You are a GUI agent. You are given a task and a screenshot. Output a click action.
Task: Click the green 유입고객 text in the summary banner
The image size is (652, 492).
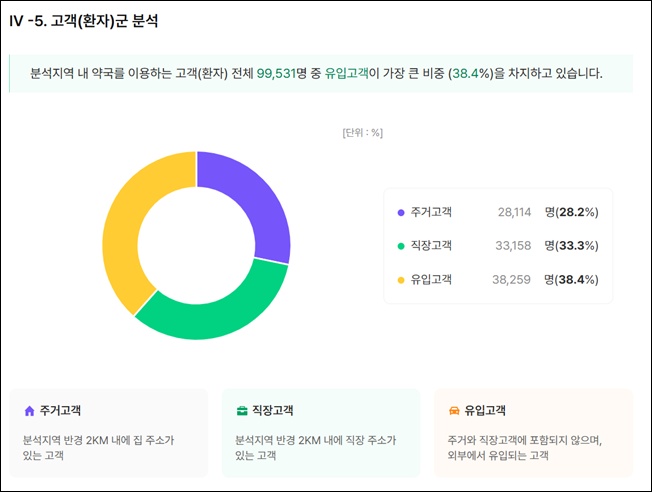point(346,74)
